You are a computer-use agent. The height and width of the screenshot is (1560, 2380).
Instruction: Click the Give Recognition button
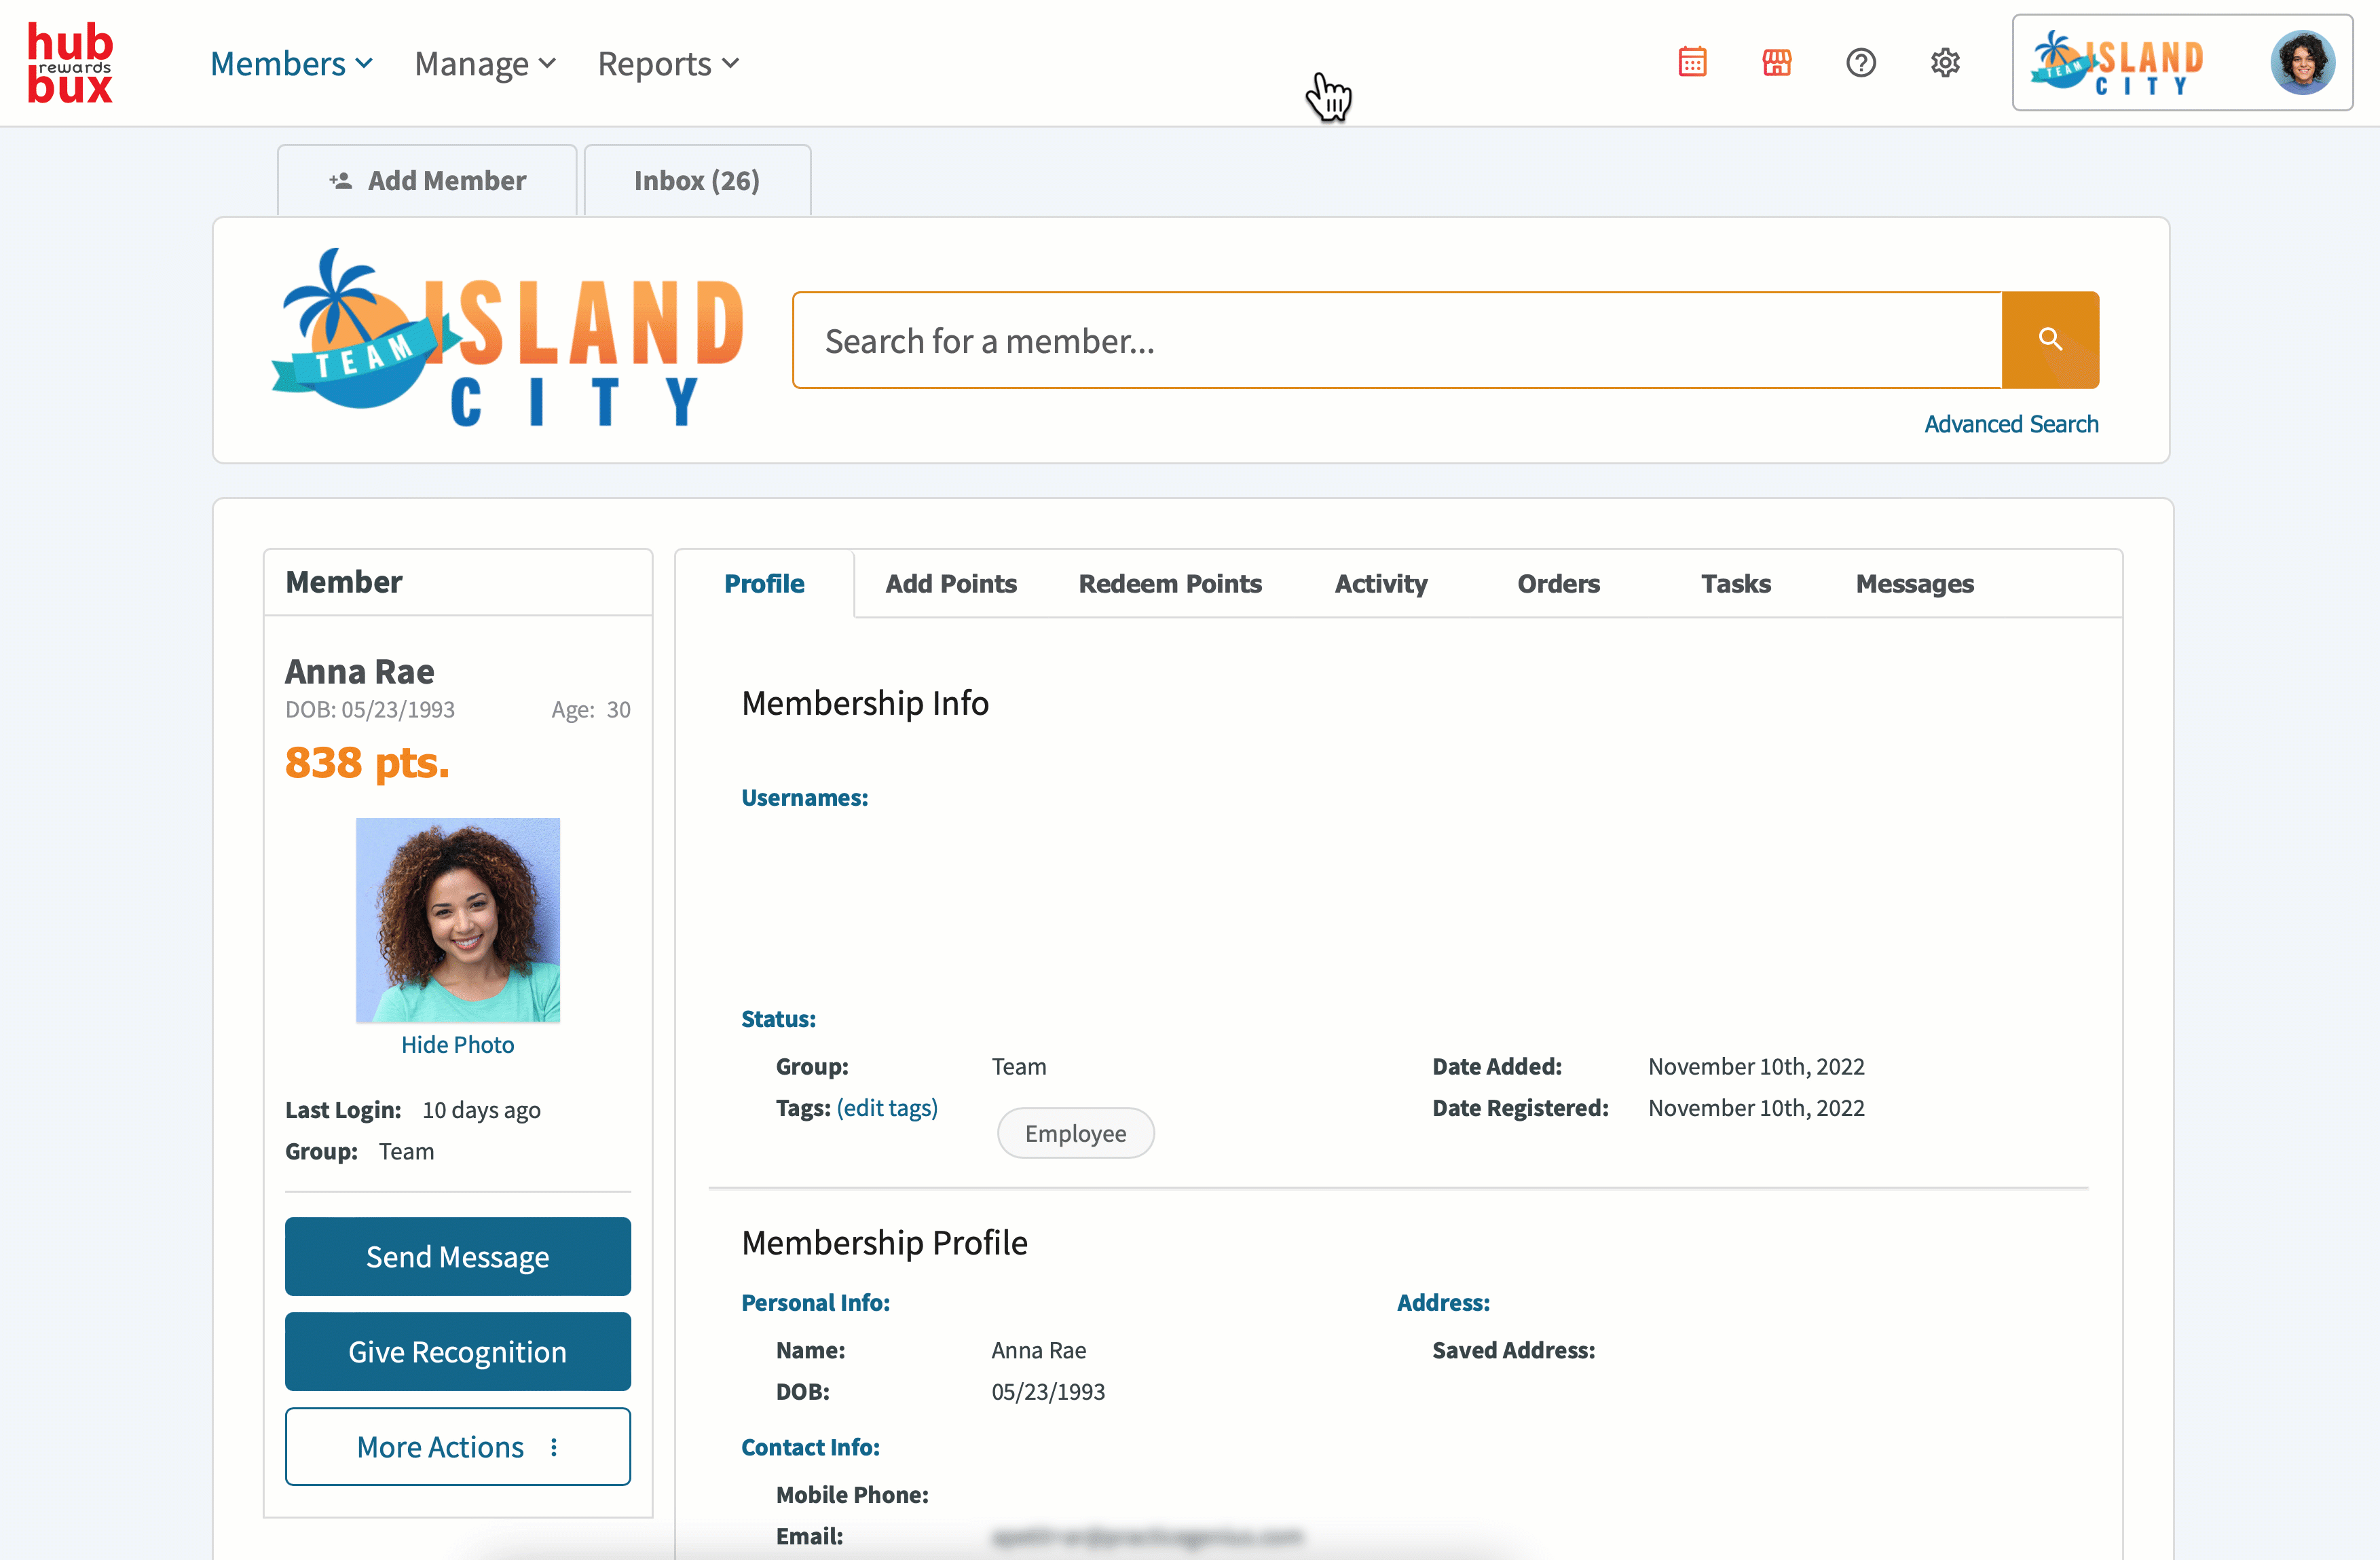[457, 1351]
